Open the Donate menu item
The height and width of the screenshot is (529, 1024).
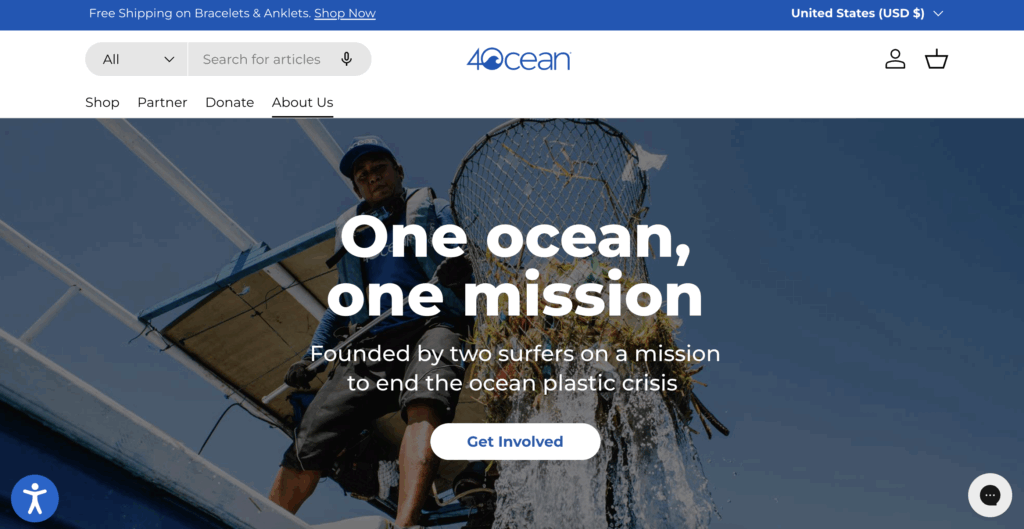coord(229,102)
